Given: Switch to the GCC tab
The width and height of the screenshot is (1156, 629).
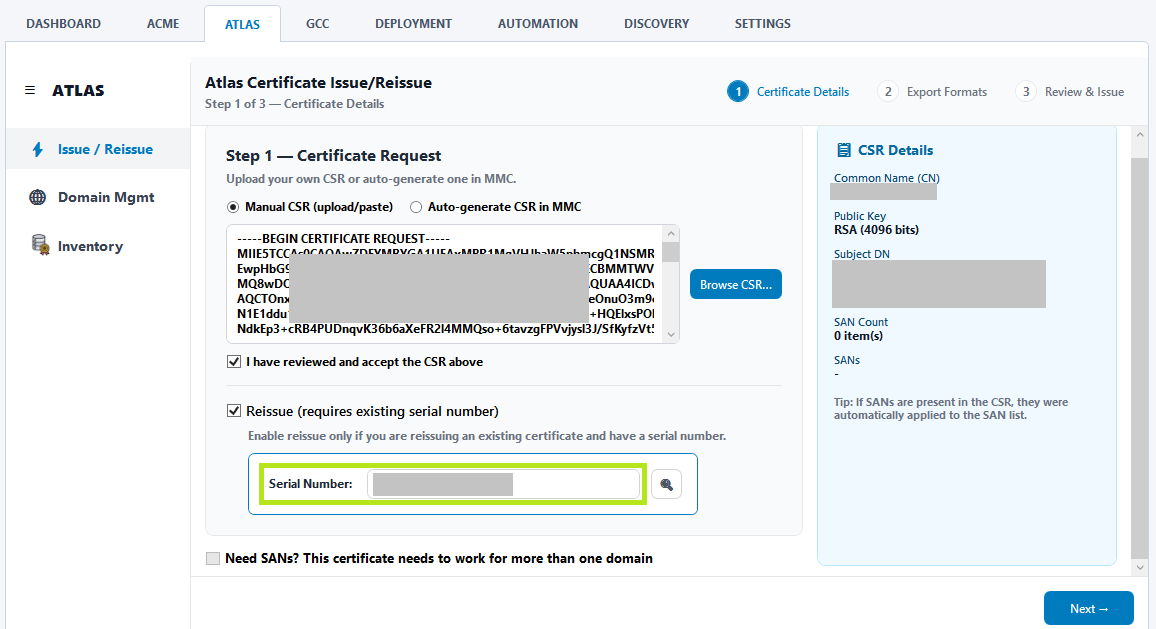Looking at the screenshot, I should (318, 24).
